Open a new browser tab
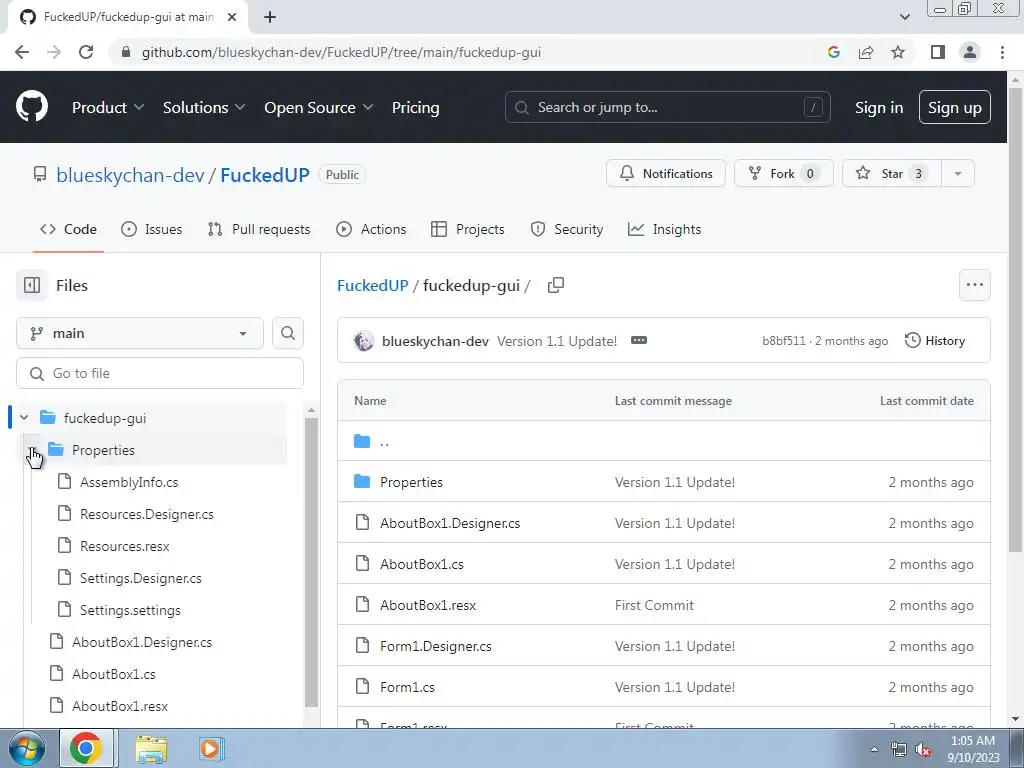This screenshot has width=1024, height=768. (270, 17)
